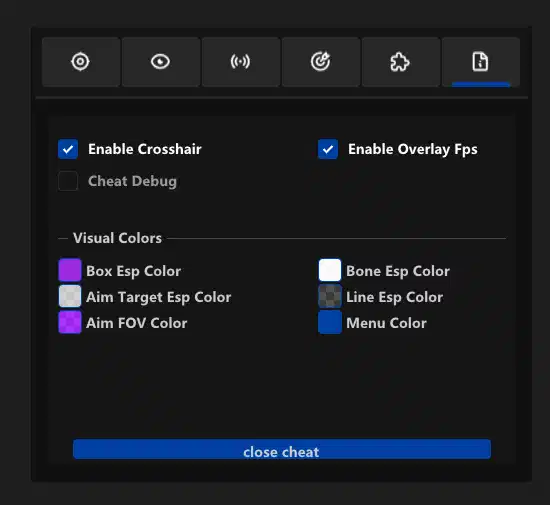Open the radio signal waves tab
The height and width of the screenshot is (505, 550).
click(241, 62)
